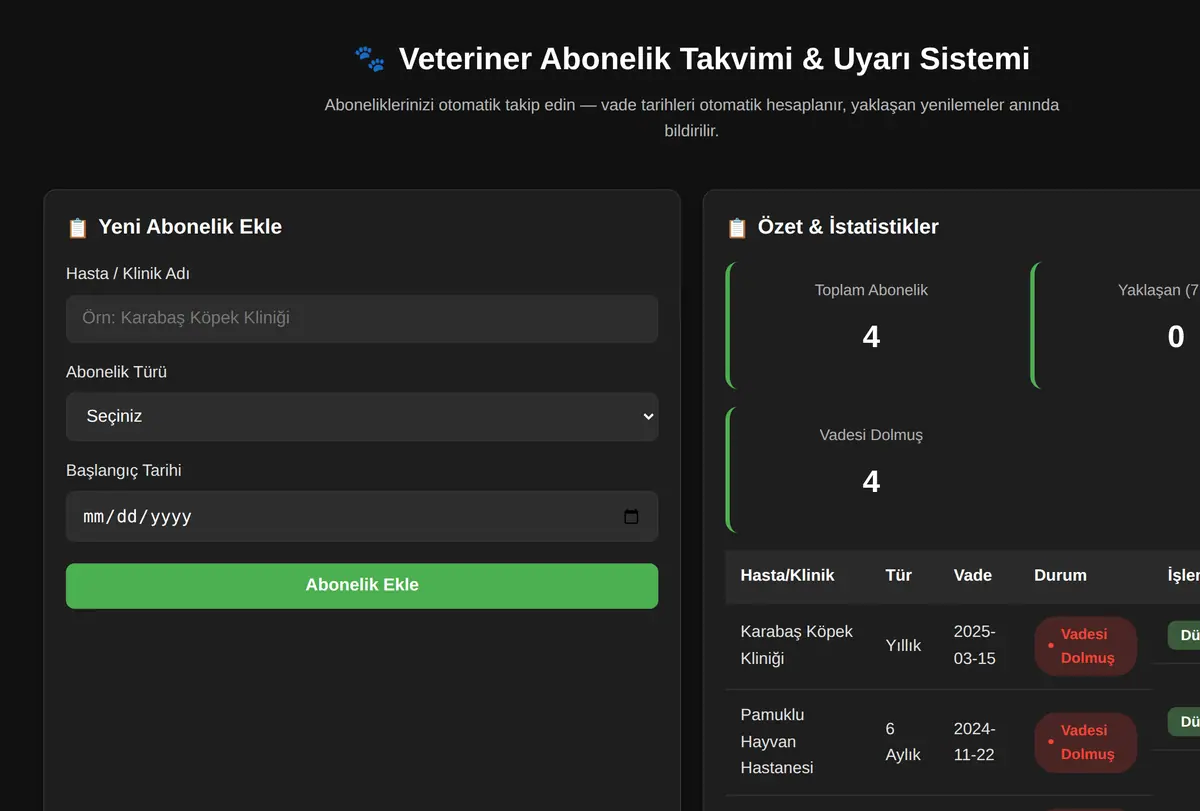The image size is (1200, 811).
Task: Click the Başlangıç Tarihi date field
Action: (362, 516)
